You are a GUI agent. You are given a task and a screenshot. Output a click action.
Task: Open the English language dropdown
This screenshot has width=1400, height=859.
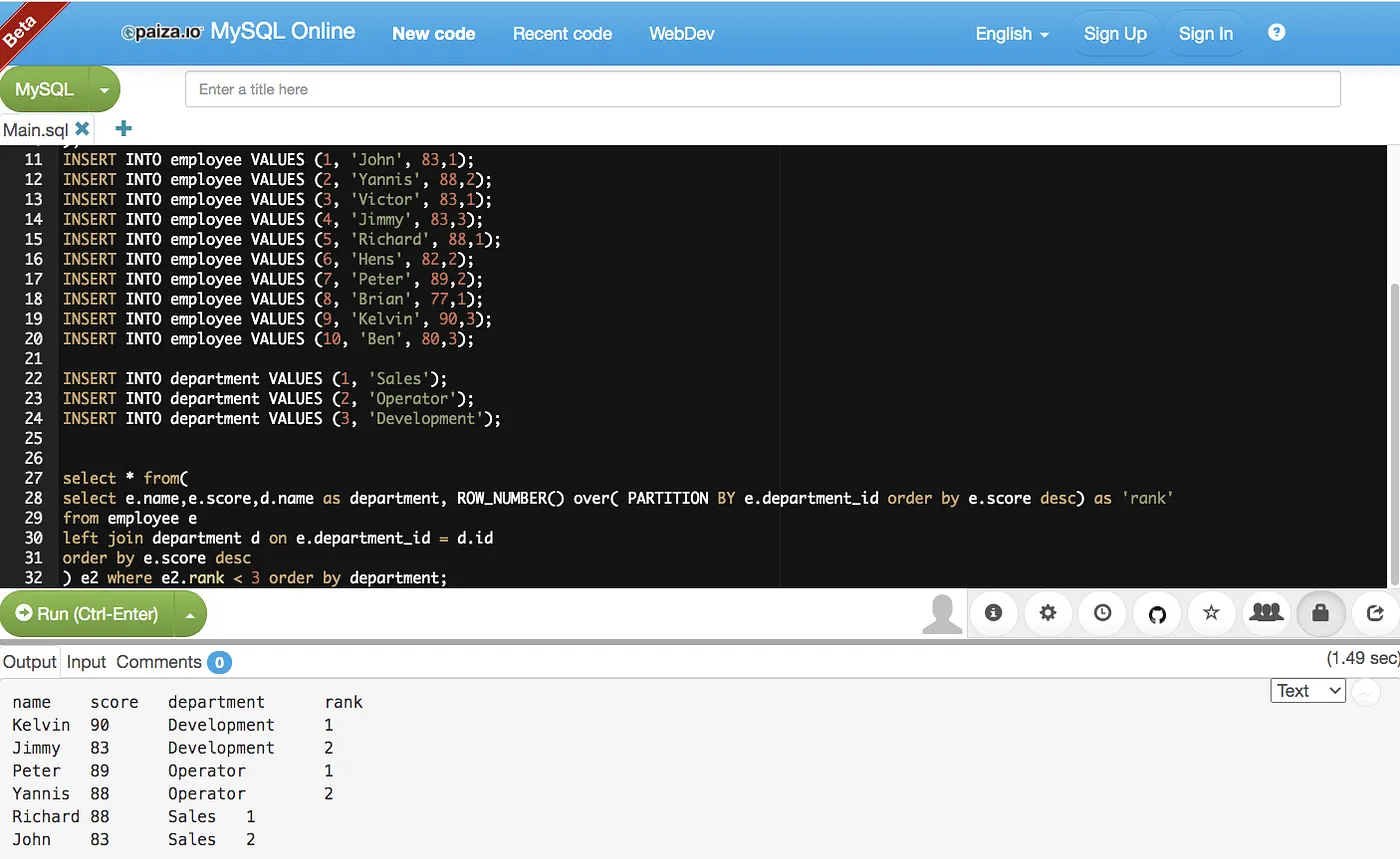click(x=1012, y=33)
